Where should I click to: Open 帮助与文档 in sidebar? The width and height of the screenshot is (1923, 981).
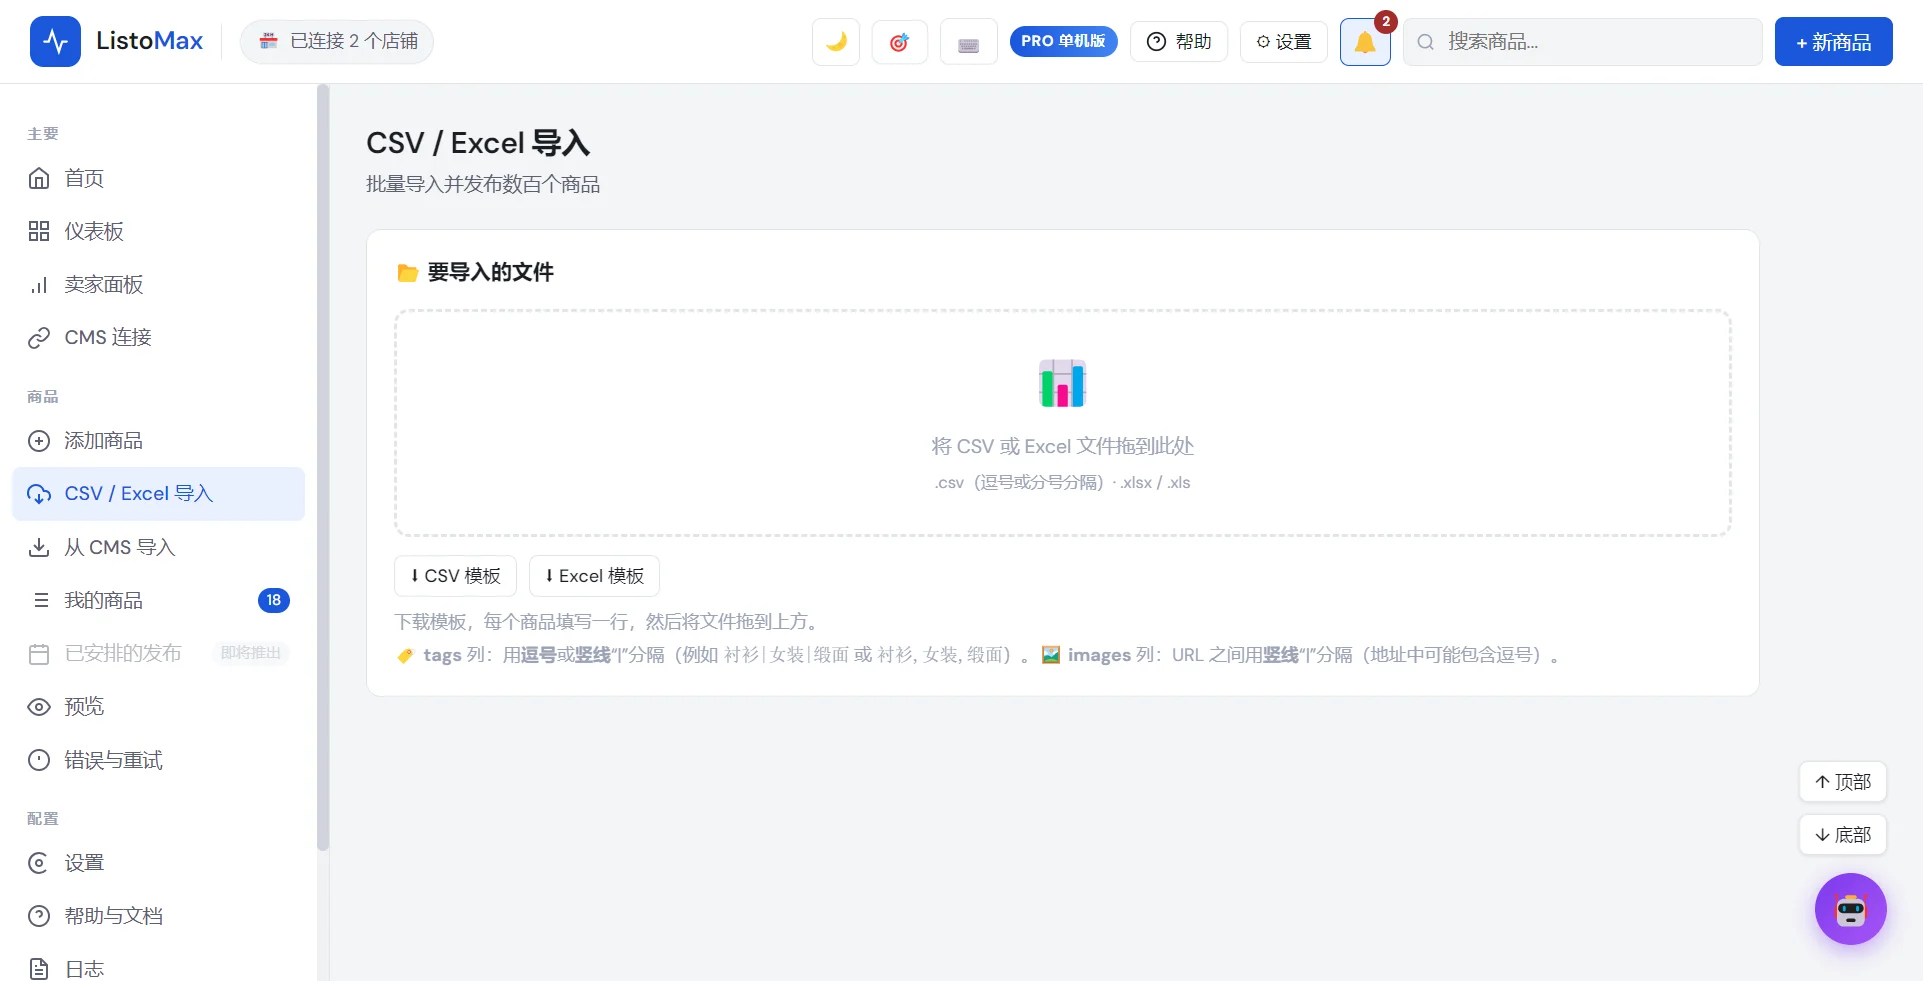click(x=158, y=915)
